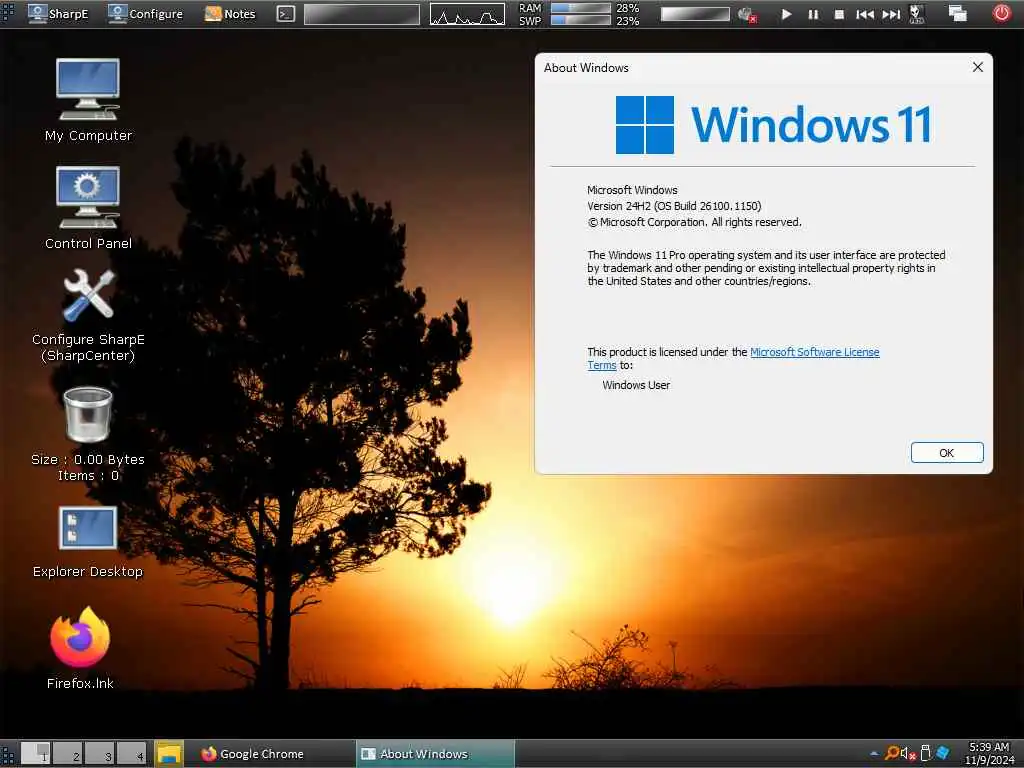Screen dimensions: 1024x768
Task: Click the 'Windows User' licensee text
Action: pyautogui.click(x=636, y=385)
